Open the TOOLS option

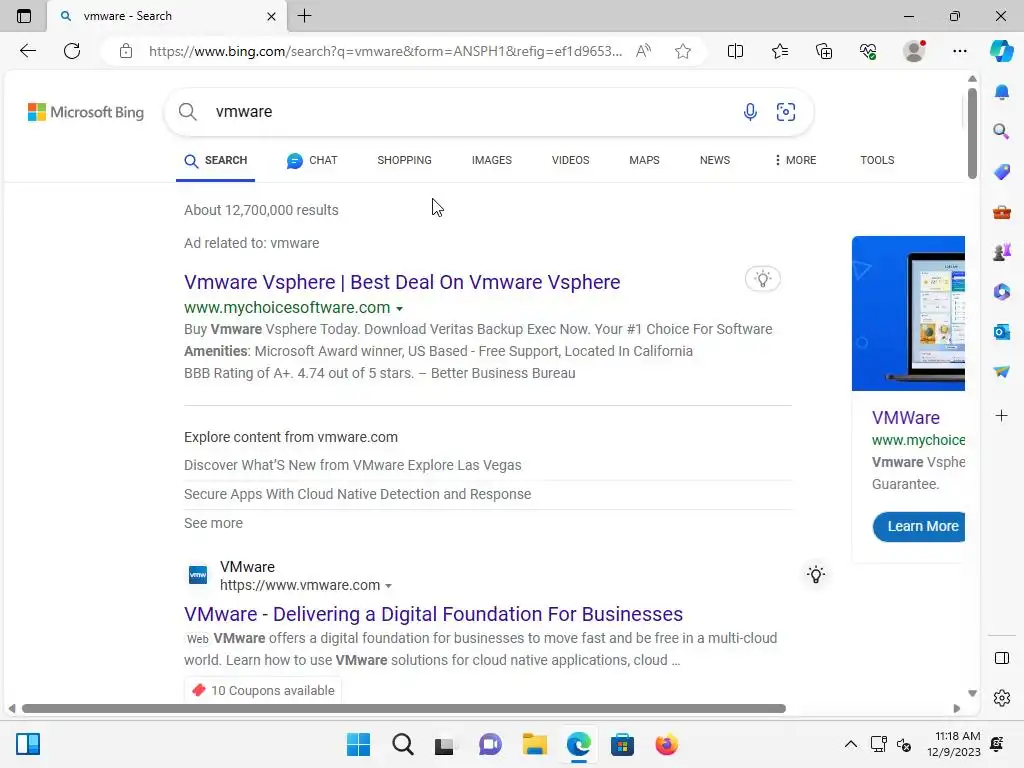click(x=877, y=161)
